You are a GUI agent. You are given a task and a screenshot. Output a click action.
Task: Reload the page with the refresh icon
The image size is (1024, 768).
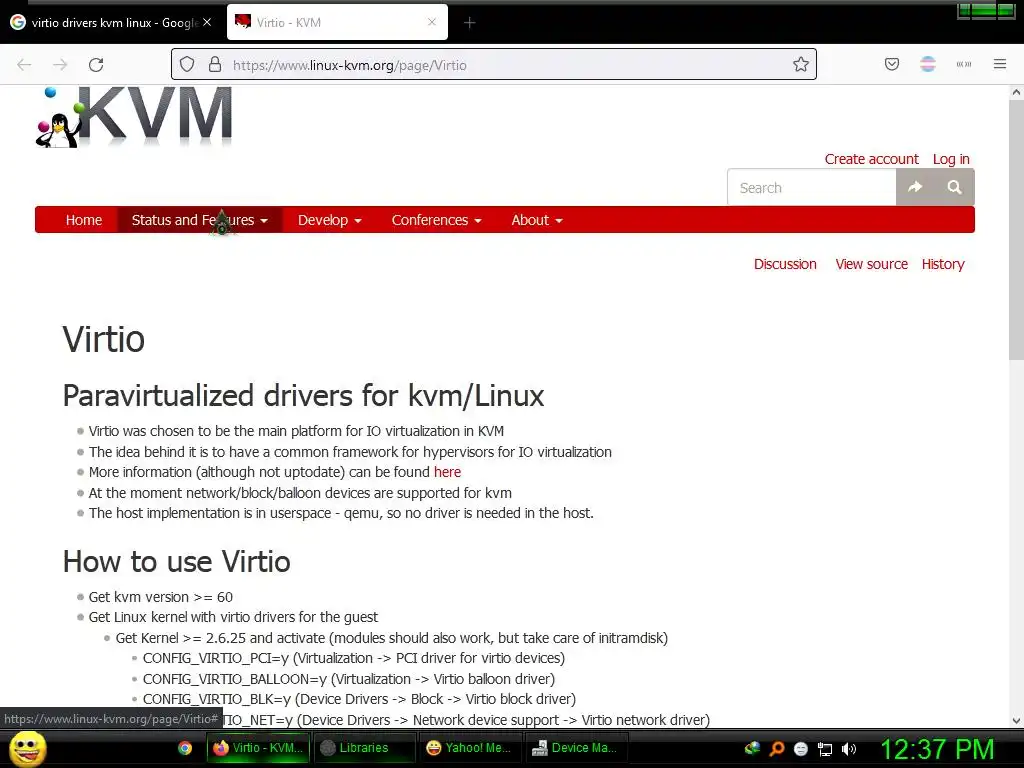click(x=96, y=65)
